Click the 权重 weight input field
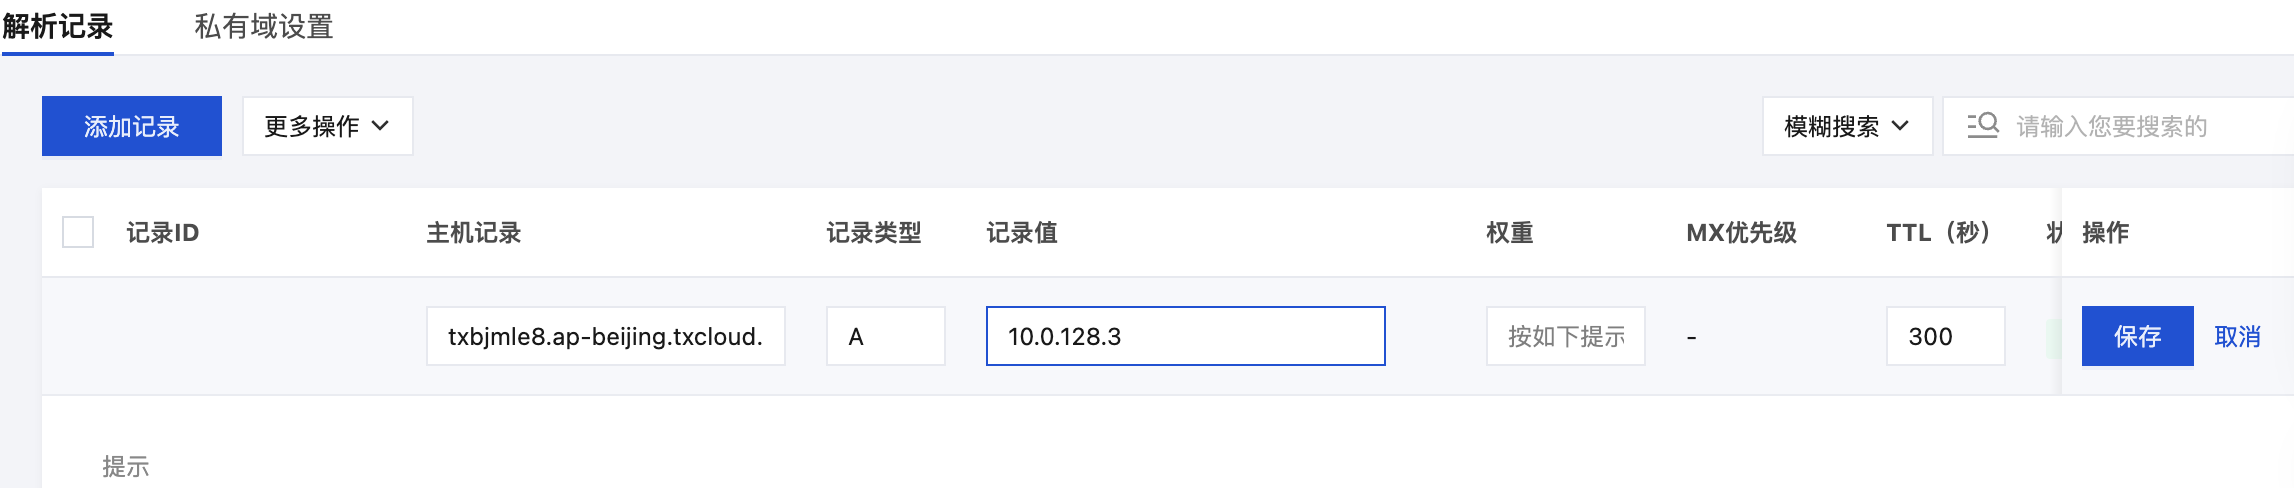Viewport: 2294px width, 488px height. click(1566, 336)
